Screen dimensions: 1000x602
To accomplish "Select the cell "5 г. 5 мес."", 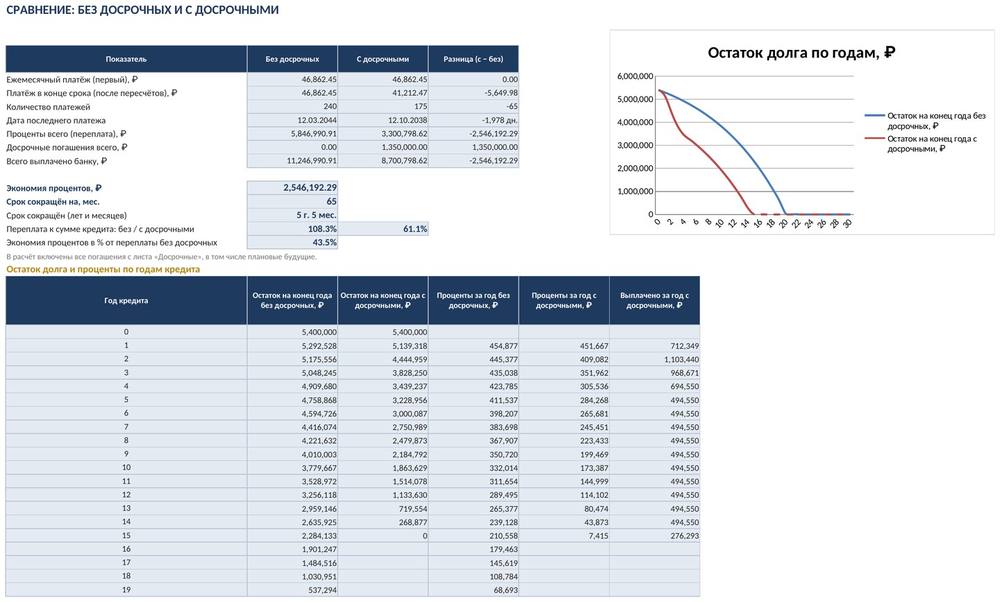I will click(x=292, y=215).
